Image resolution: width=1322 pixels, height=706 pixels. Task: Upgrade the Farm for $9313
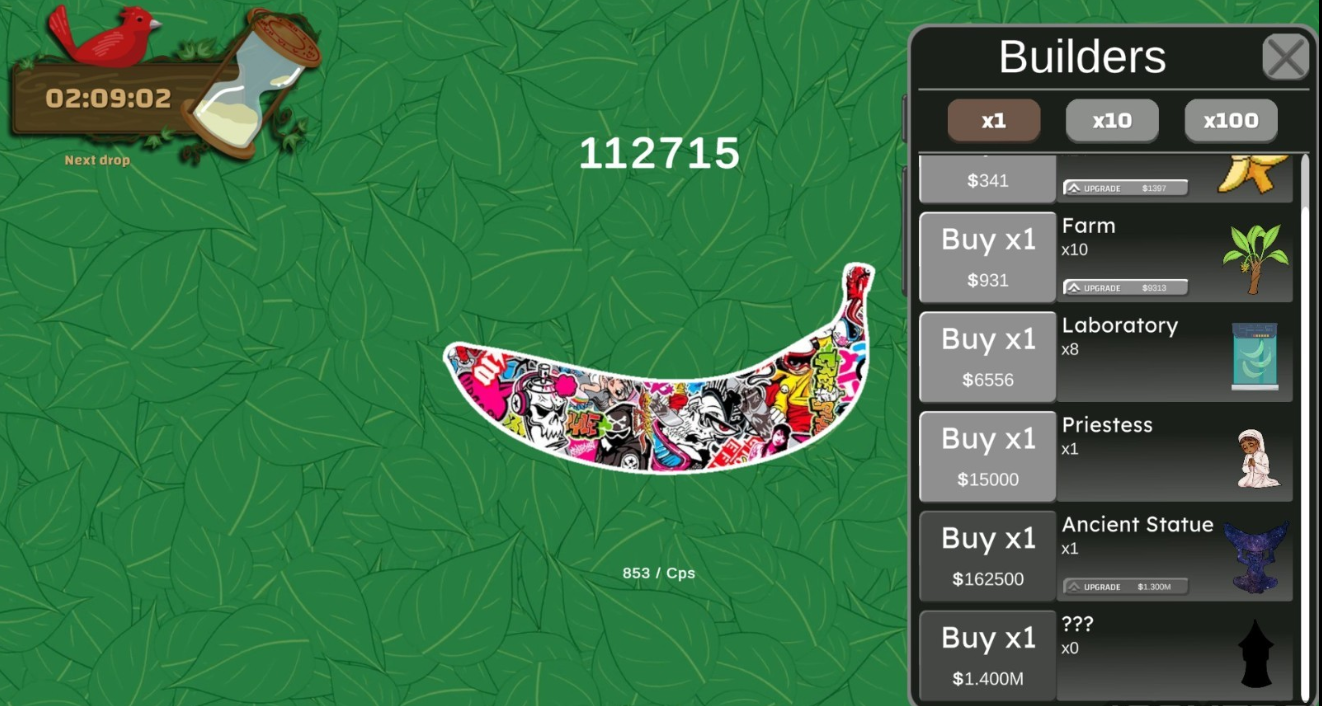(1125, 287)
